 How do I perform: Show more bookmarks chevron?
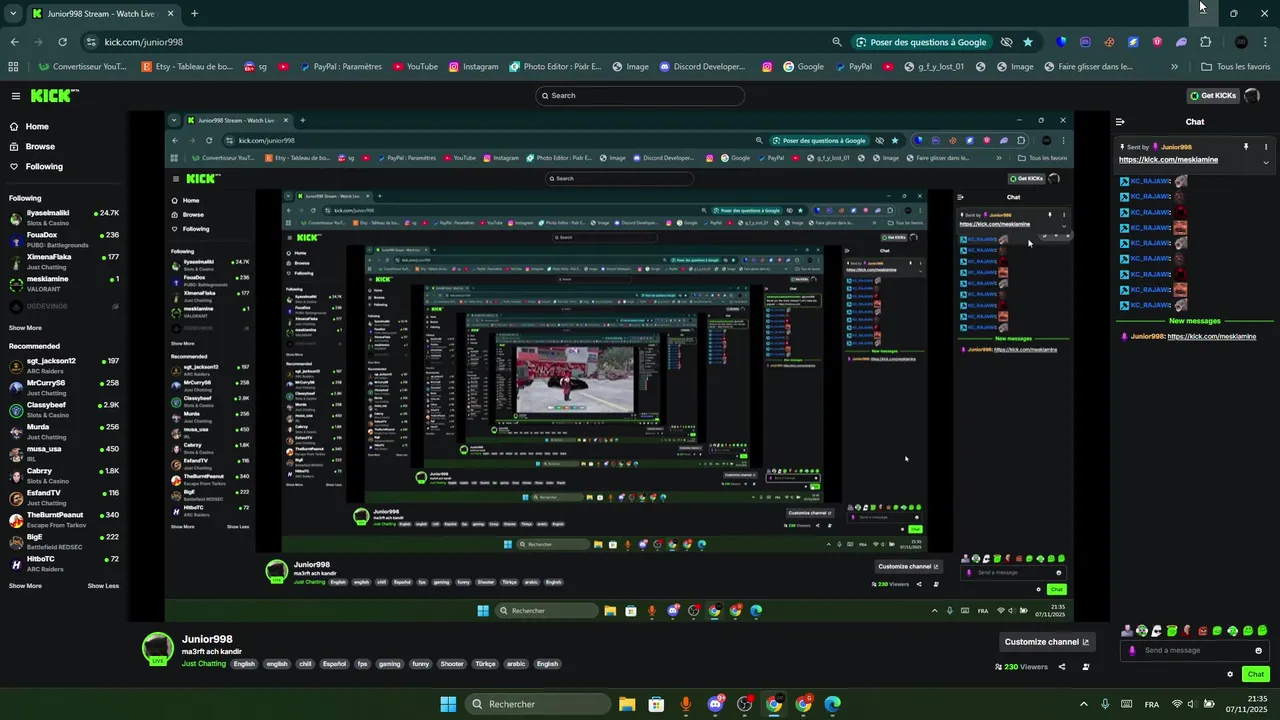[x=1174, y=67]
